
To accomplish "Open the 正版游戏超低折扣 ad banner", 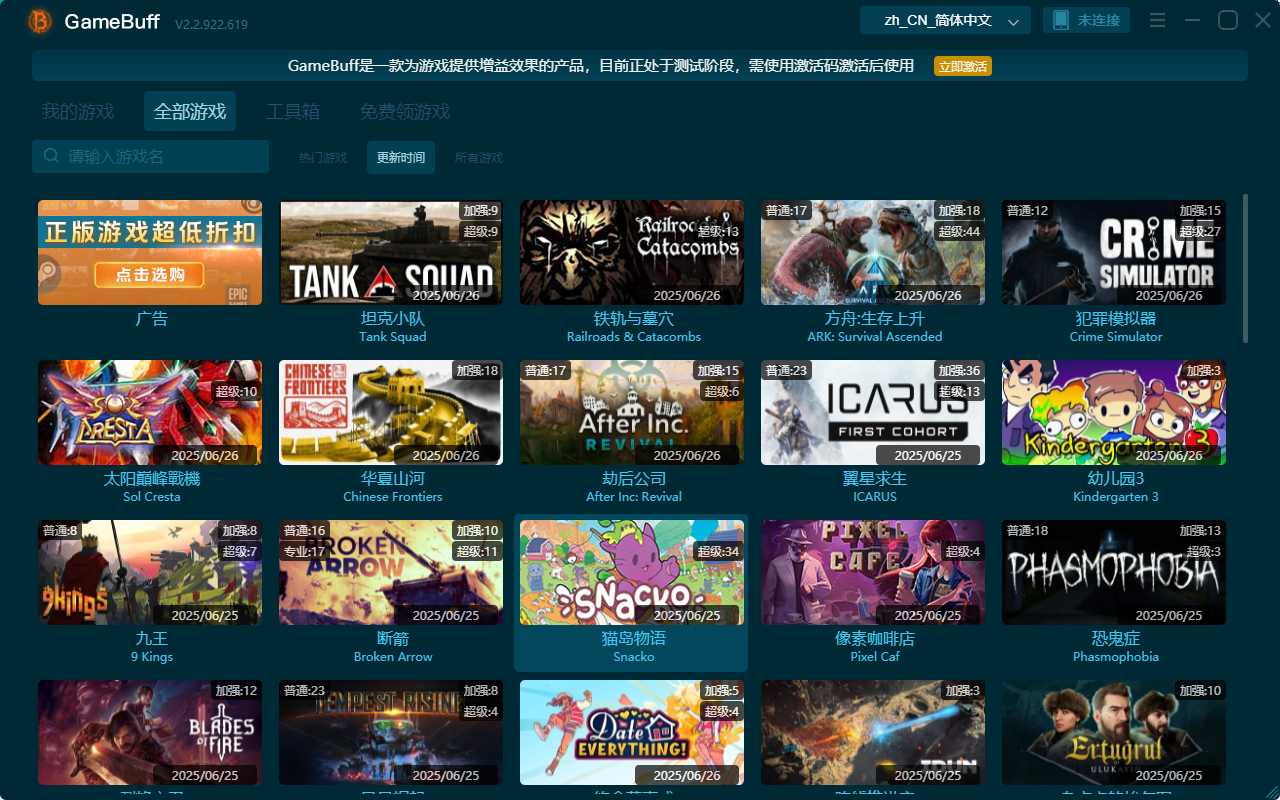I will [x=150, y=252].
